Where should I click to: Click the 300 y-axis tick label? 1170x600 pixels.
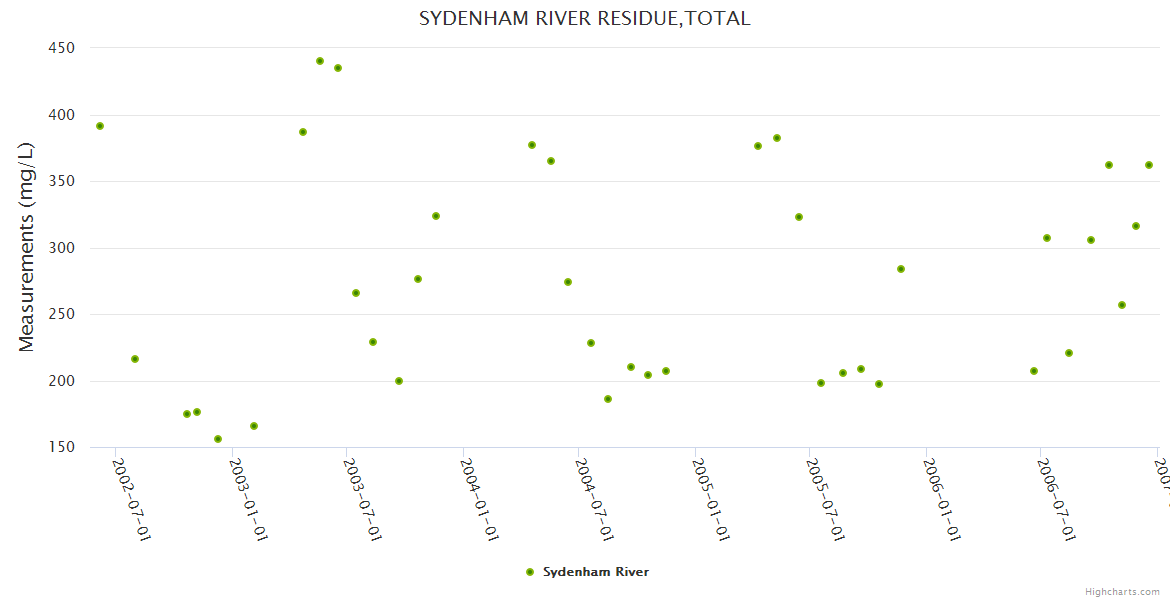click(61, 248)
